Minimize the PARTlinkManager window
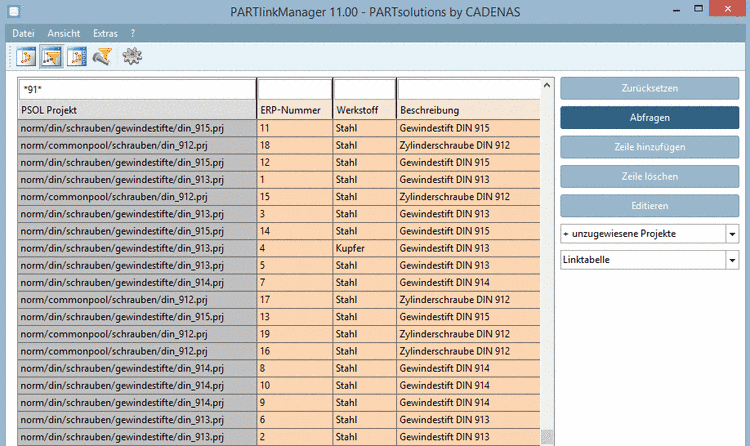Viewport: 750px width, 446px height. [x=676, y=10]
